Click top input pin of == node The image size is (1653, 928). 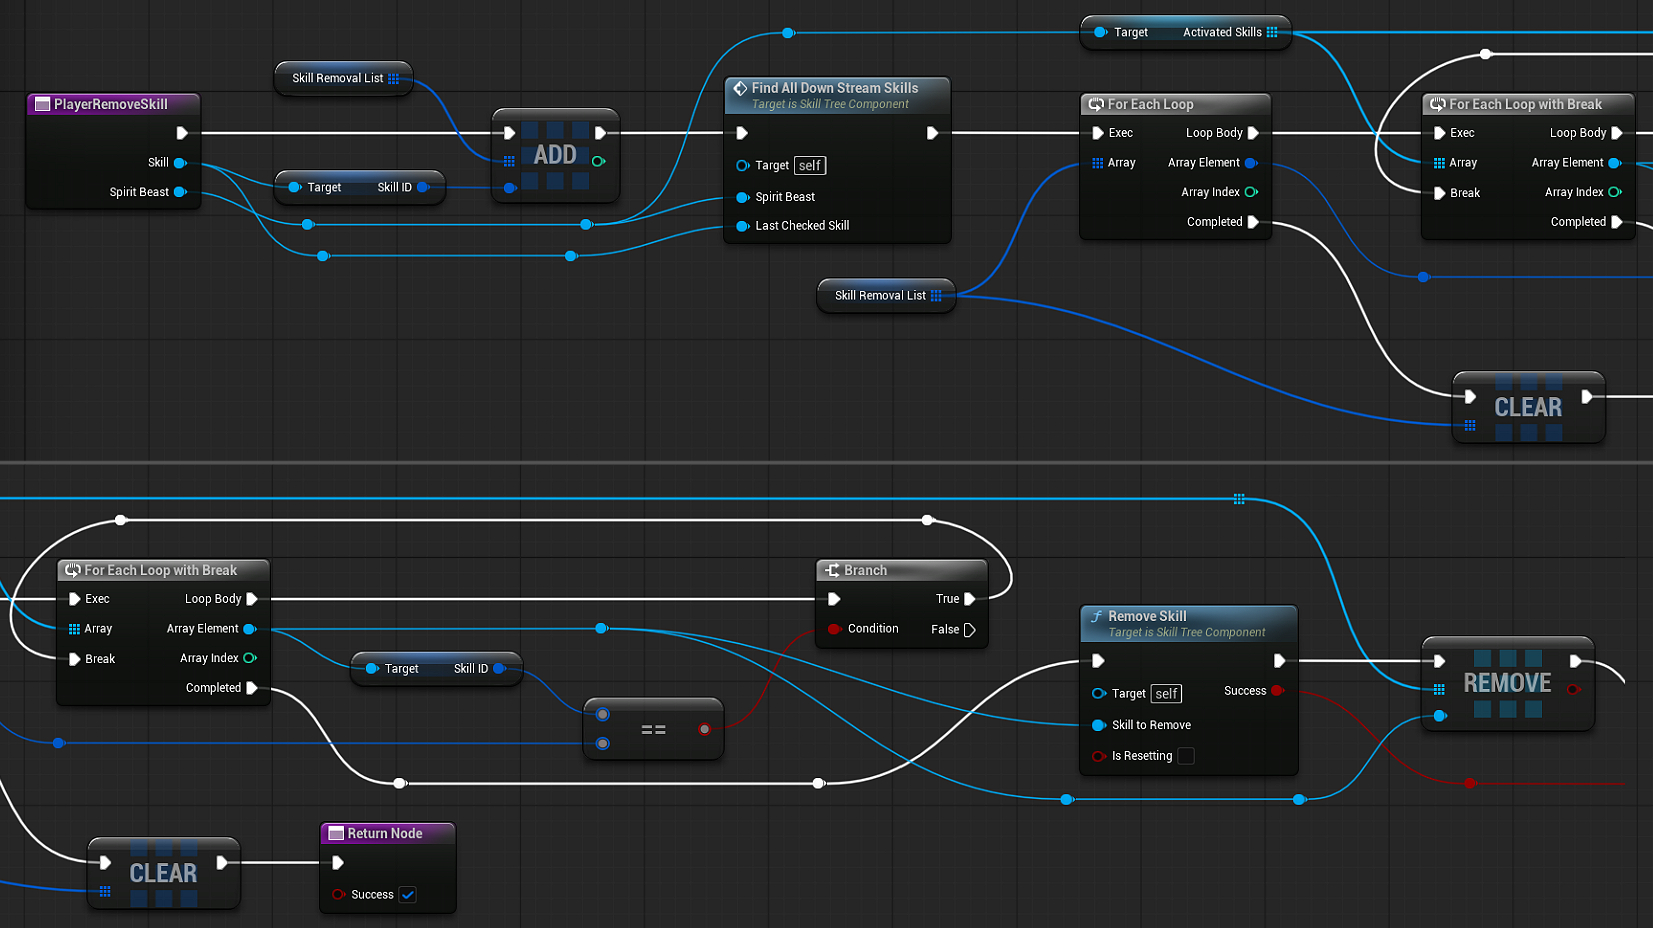pyautogui.click(x=602, y=714)
